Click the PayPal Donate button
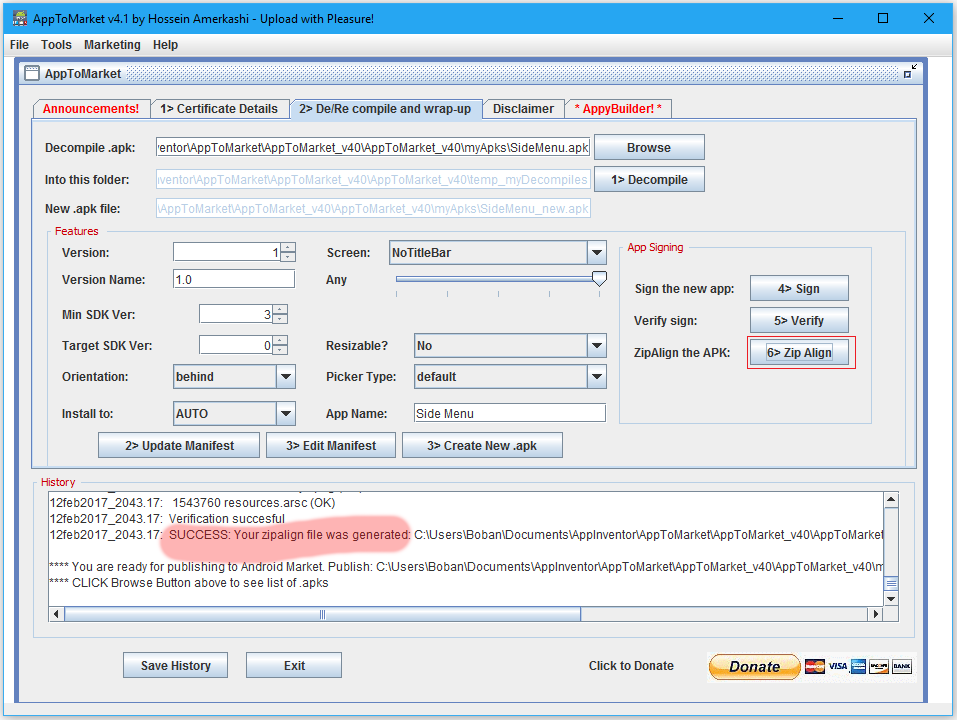Screen dimensions: 957x720 754,666
